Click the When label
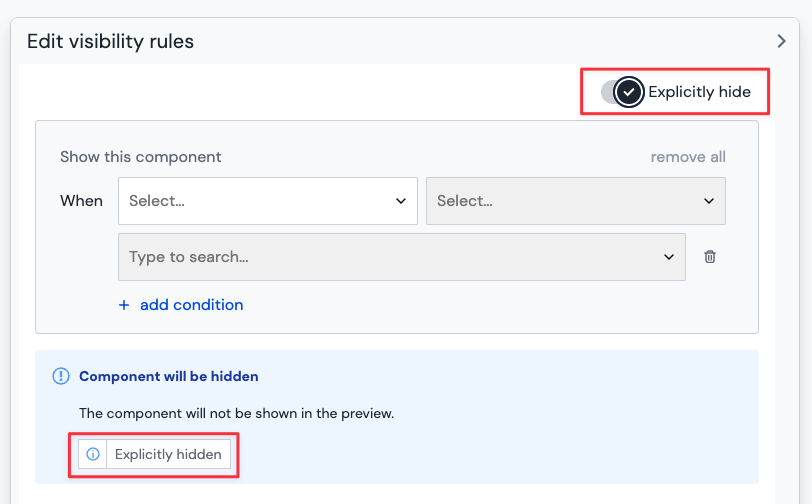The width and height of the screenshot is (812, 504). pyautogui.click(x=81, y=201)
